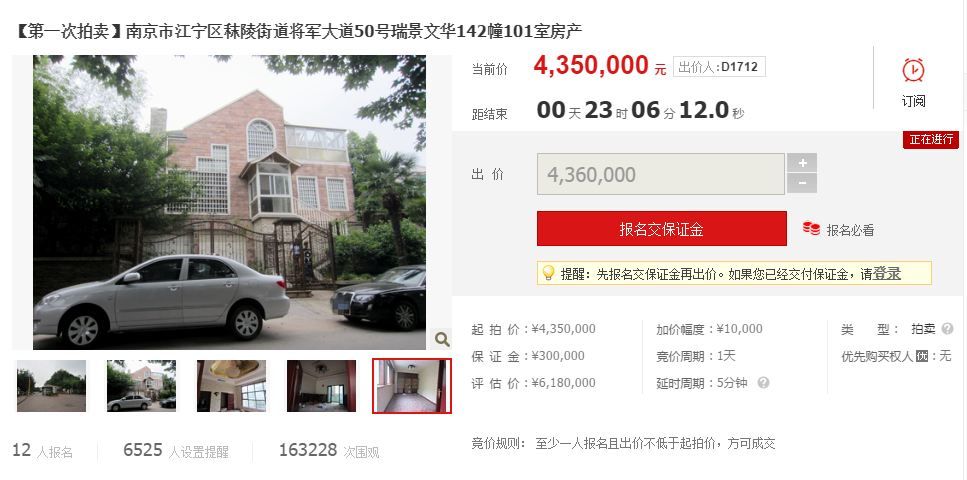Click the 登录 login link in reminder
Viewport: 967px width, 480px height.
click(887, 274)
